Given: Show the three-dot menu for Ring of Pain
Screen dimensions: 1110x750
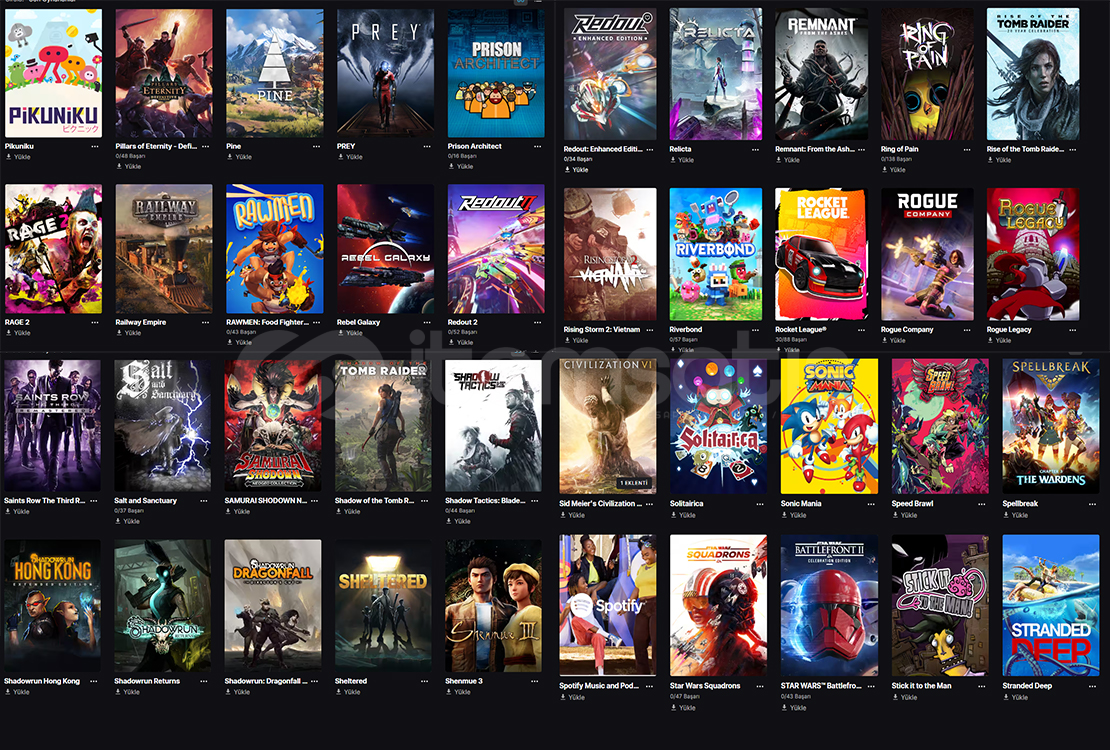Looking at the screenshot, I should (x=967, y=149).
